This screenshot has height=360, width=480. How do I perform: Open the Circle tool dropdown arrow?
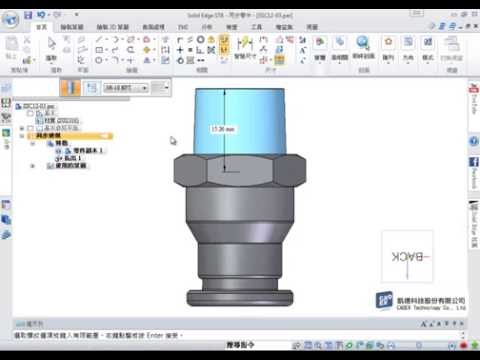[x=106, y=60]
